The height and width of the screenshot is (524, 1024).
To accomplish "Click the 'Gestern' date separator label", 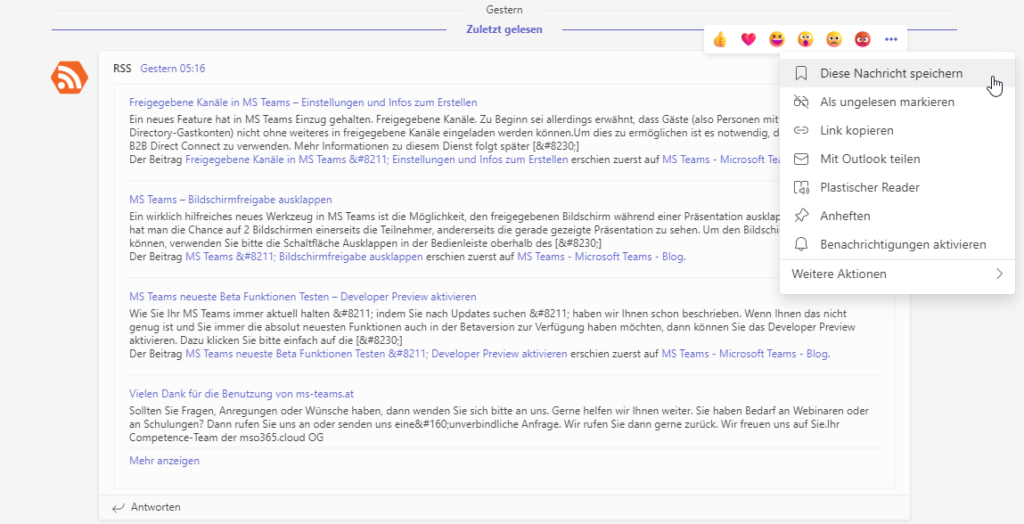I will coord(504,10).
